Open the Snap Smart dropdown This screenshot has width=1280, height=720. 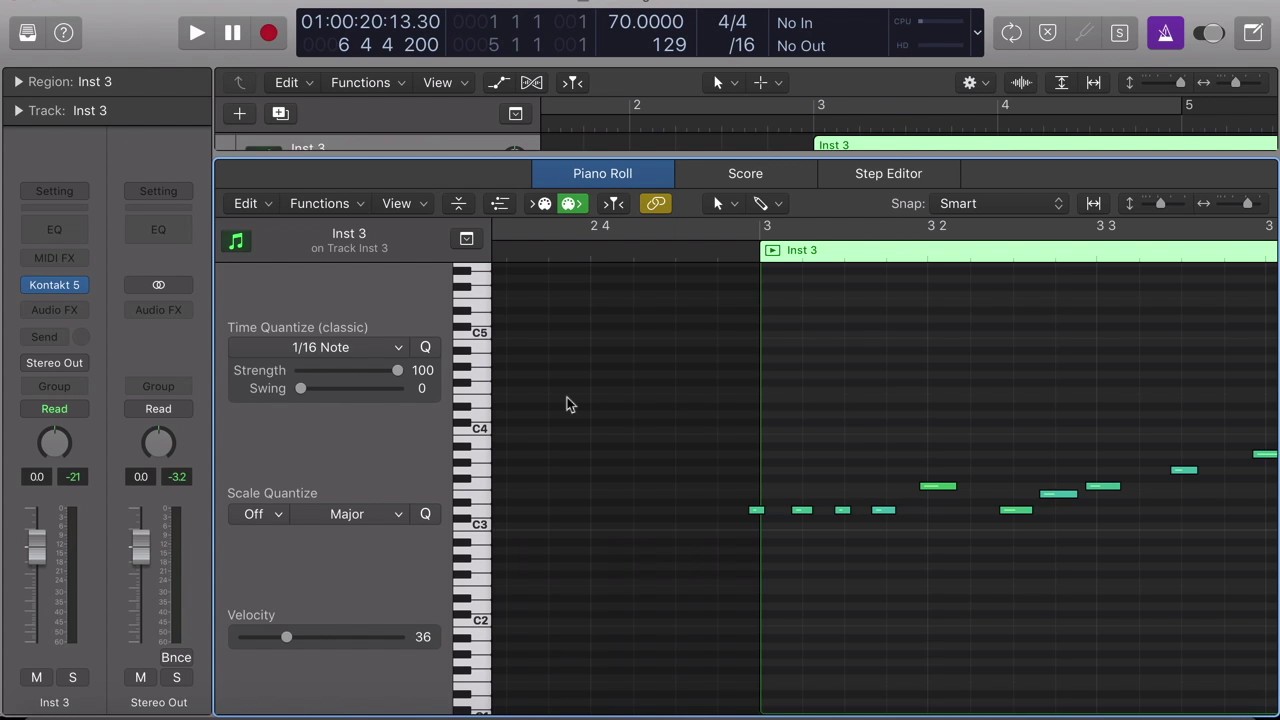click(999, 204)
